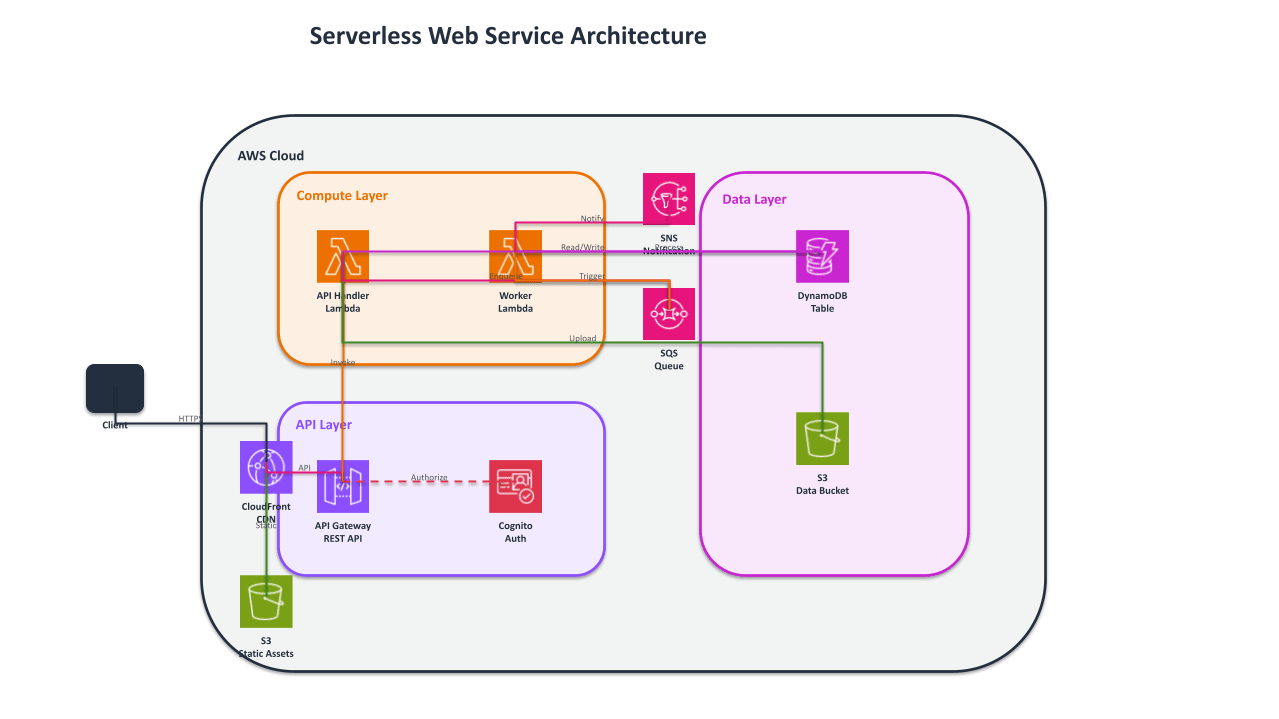Viewport: 1279px width, 719px height.
Task: Click the HTTPS connection label
Action: point(189,419)
